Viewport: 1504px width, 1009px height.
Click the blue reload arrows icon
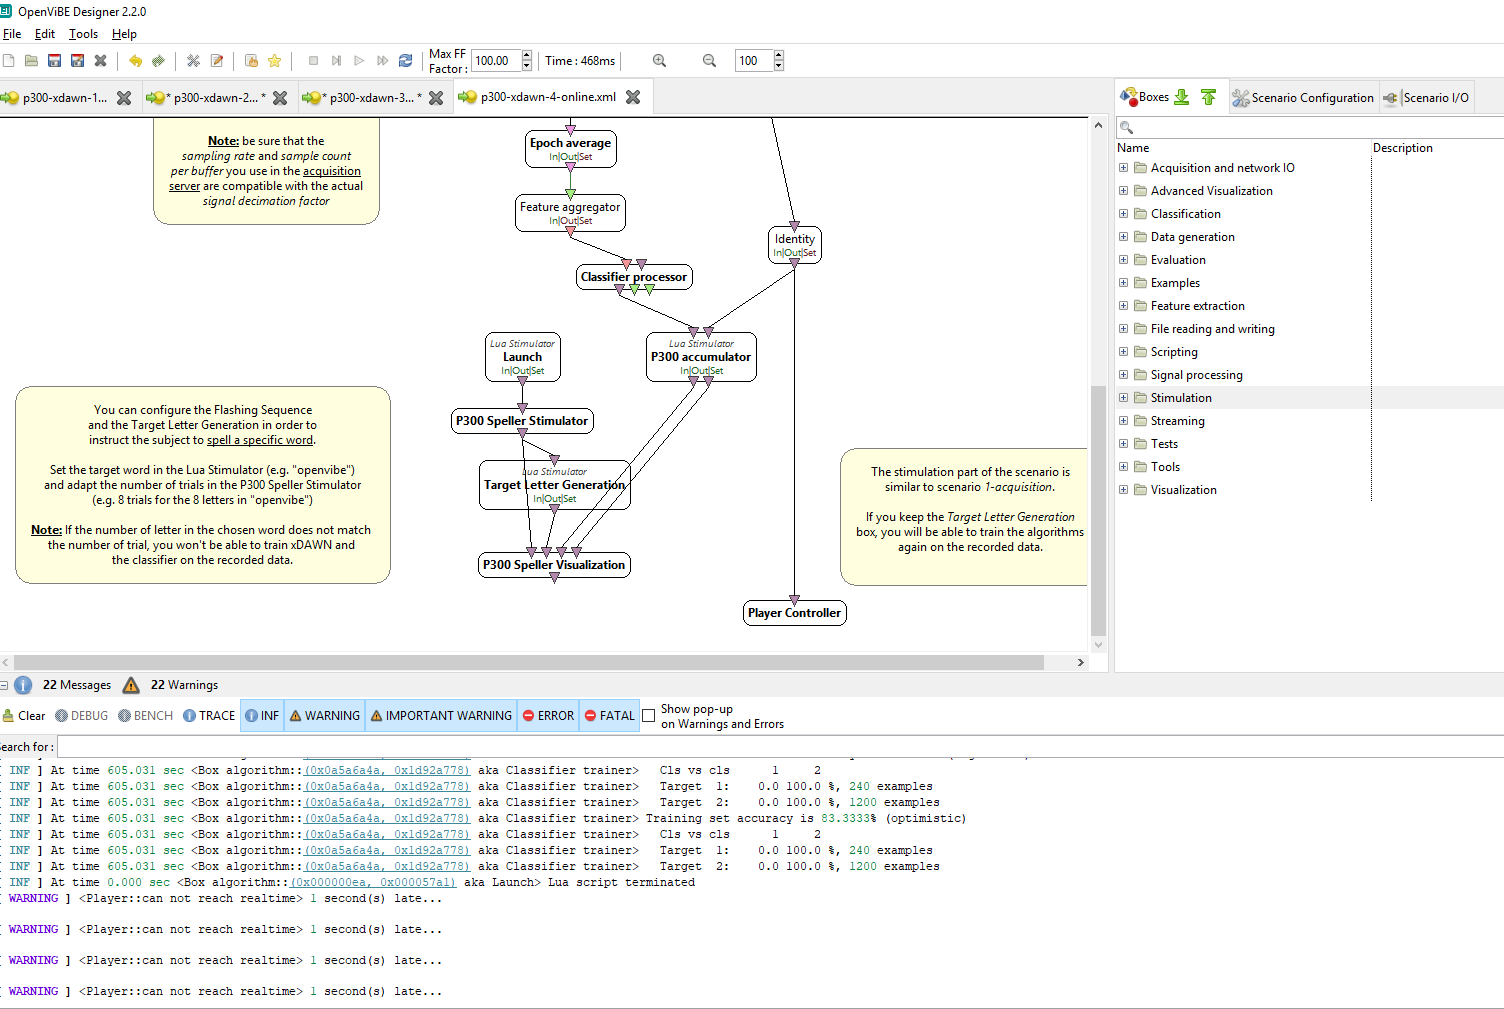click(405, 61)
